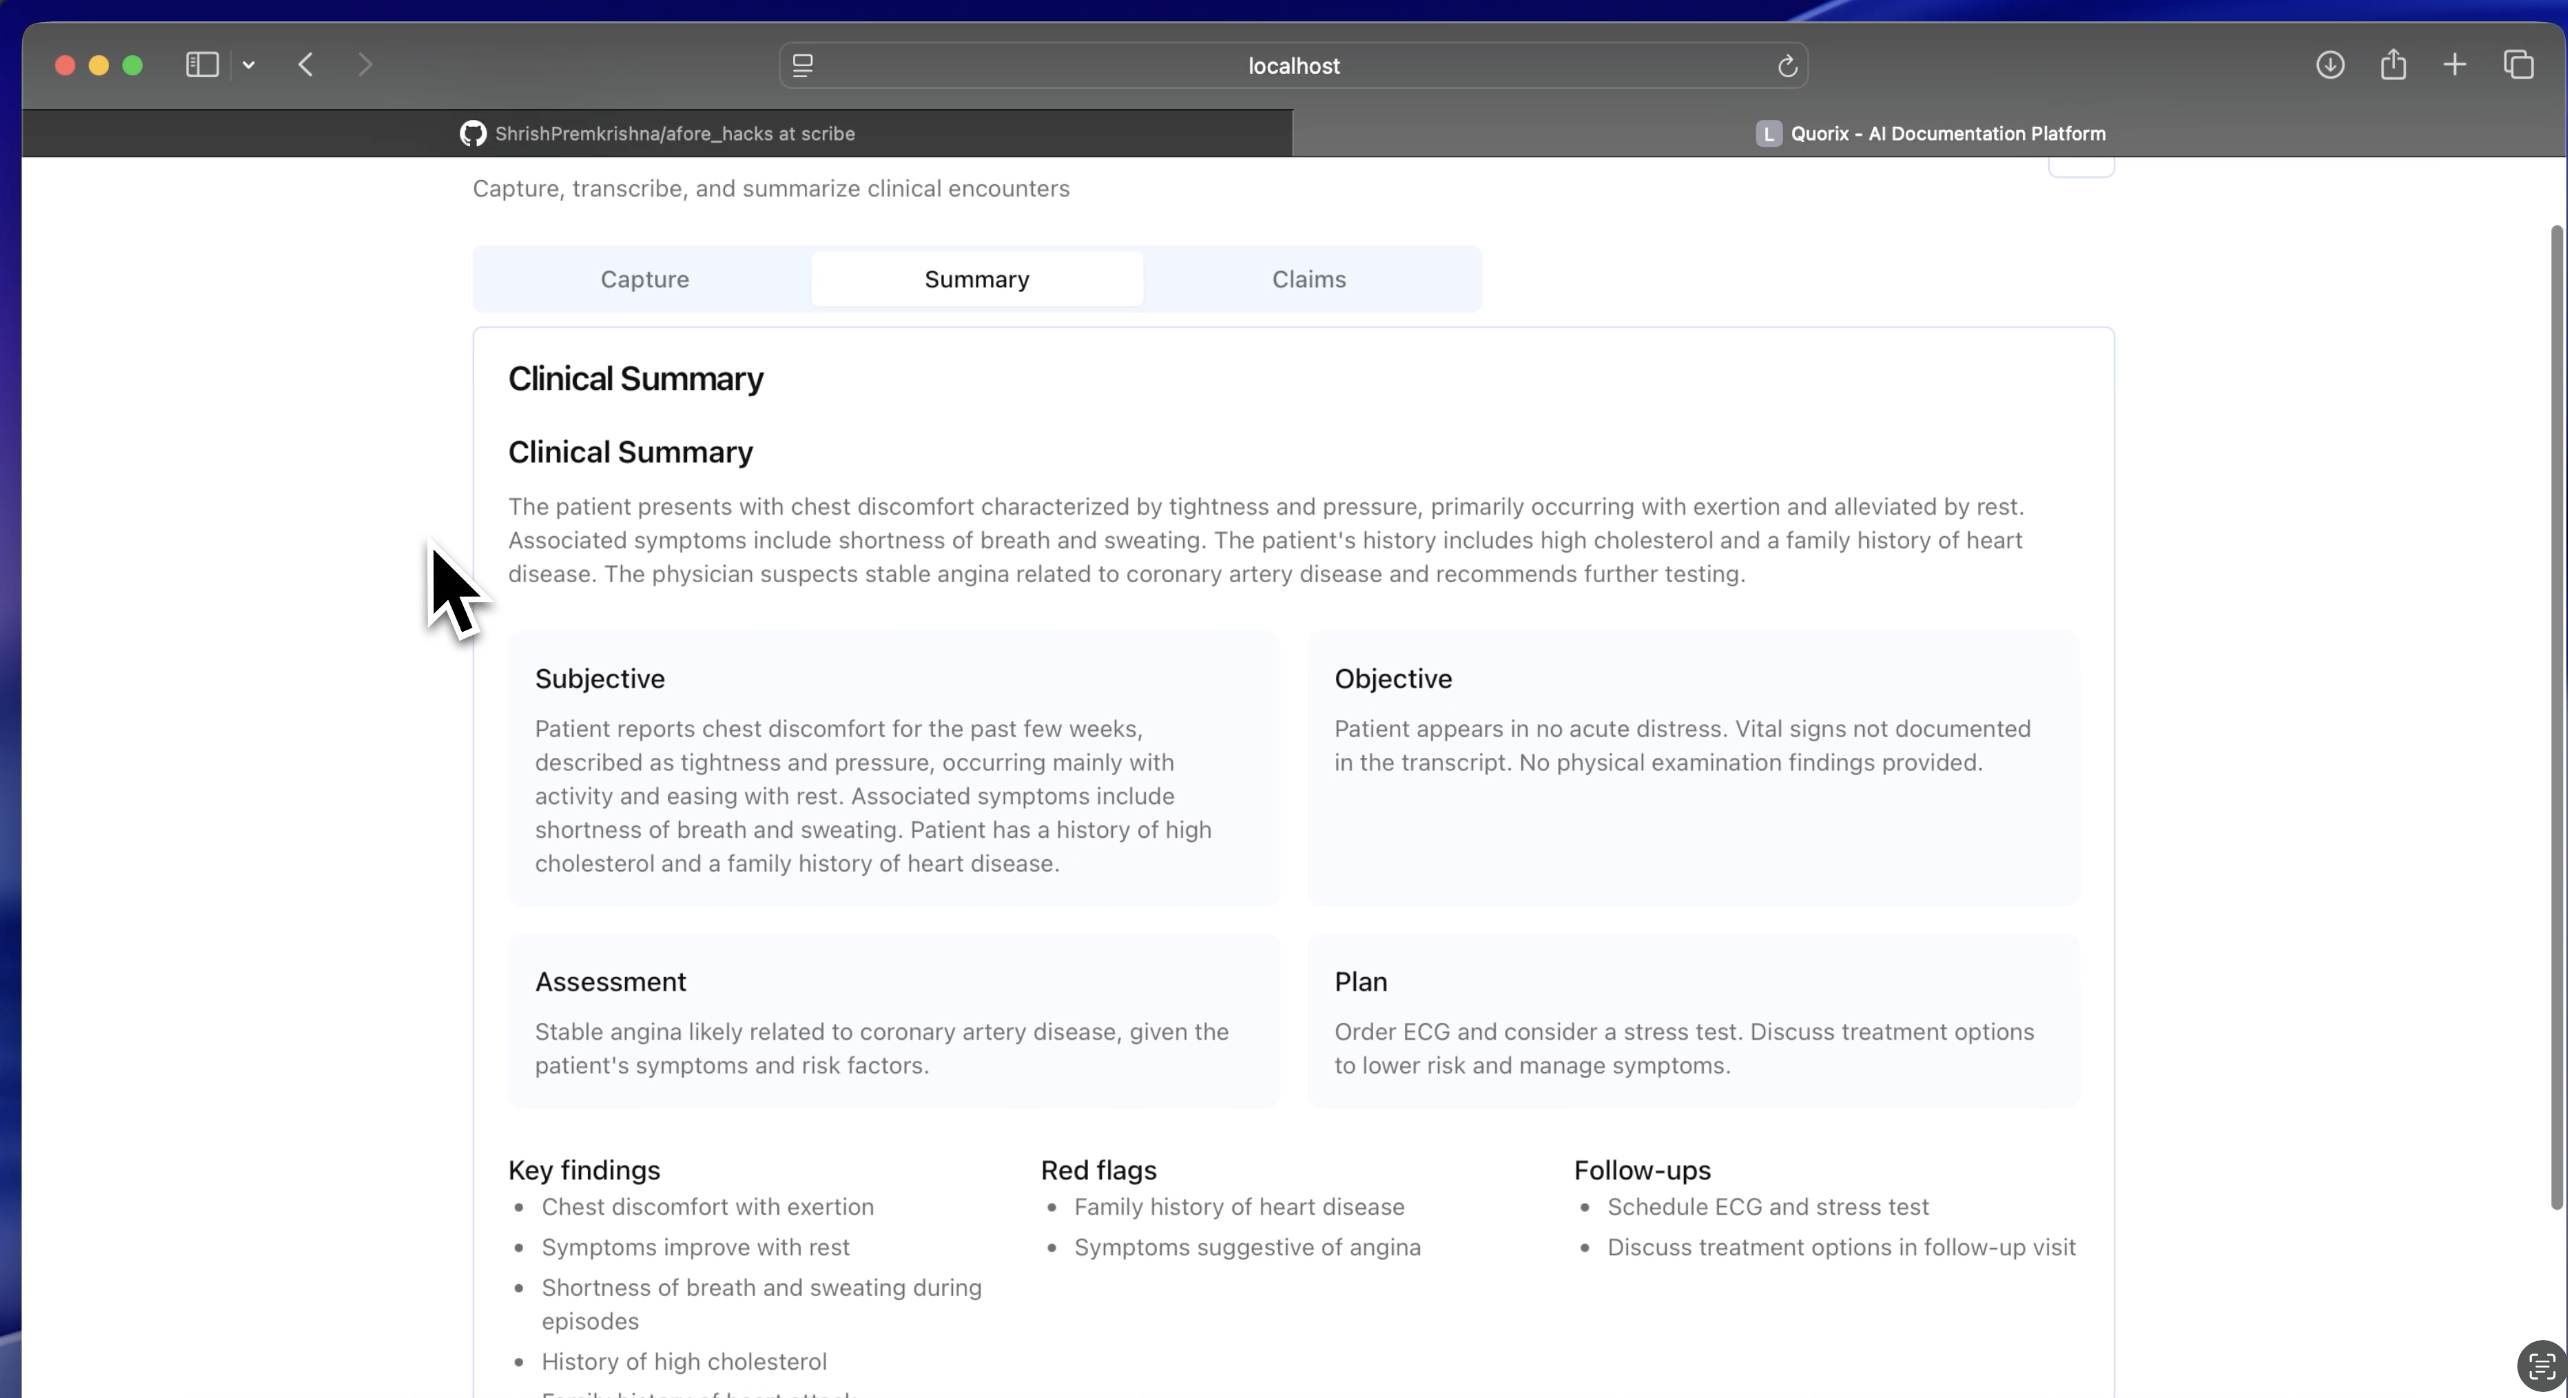The height and width of the screenshot is (1398, 2568).
Task: Click the page settings icon in address bar
Action: [x=803, y=65]
